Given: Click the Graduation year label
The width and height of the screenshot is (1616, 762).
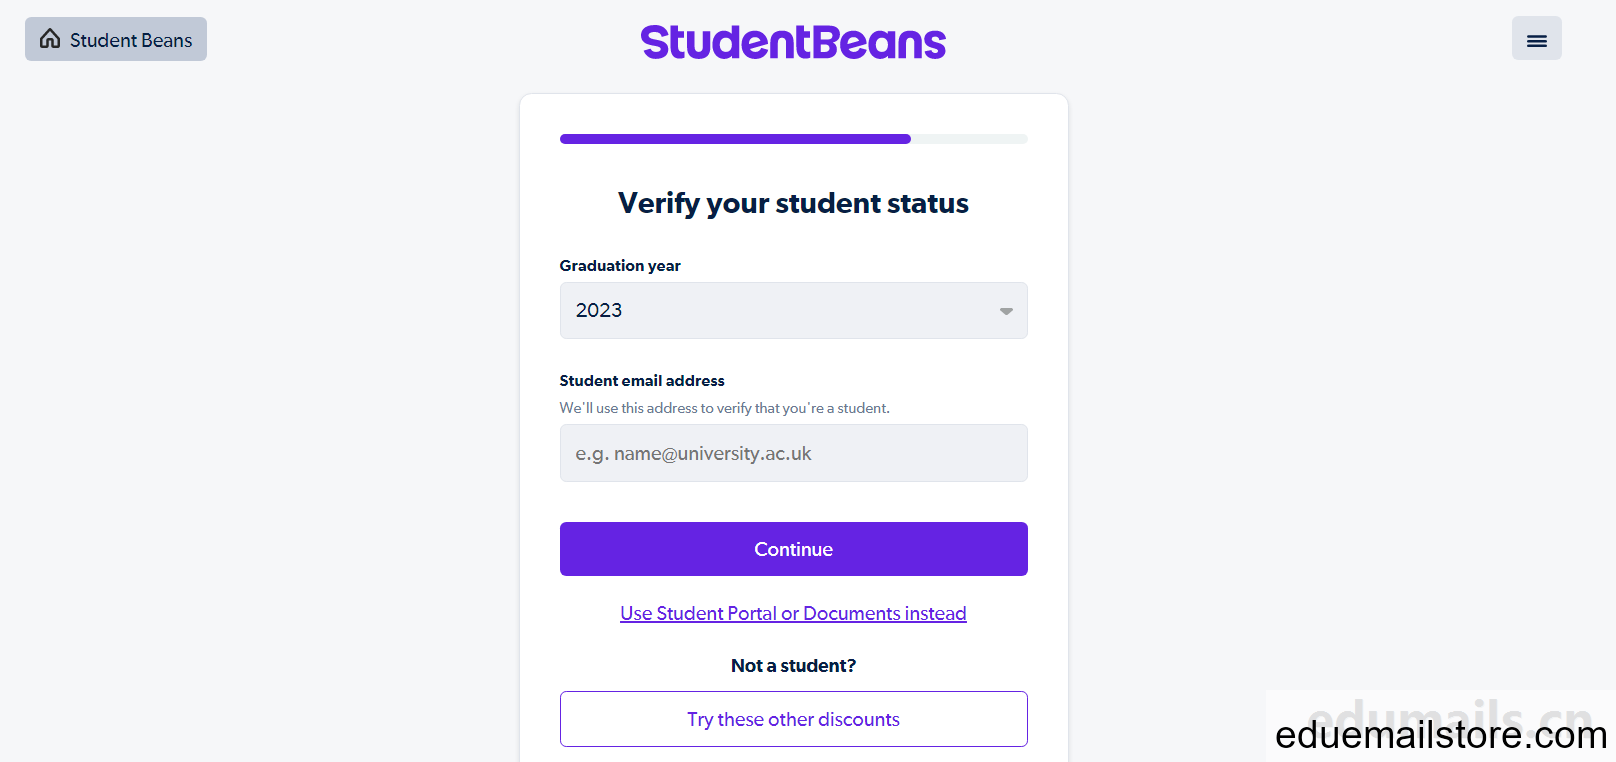Looking at the screenshot, I should click(620, 265).
